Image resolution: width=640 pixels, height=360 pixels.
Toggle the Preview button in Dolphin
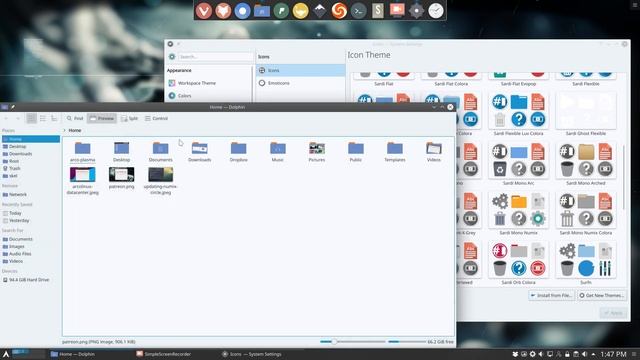[102, 118]
